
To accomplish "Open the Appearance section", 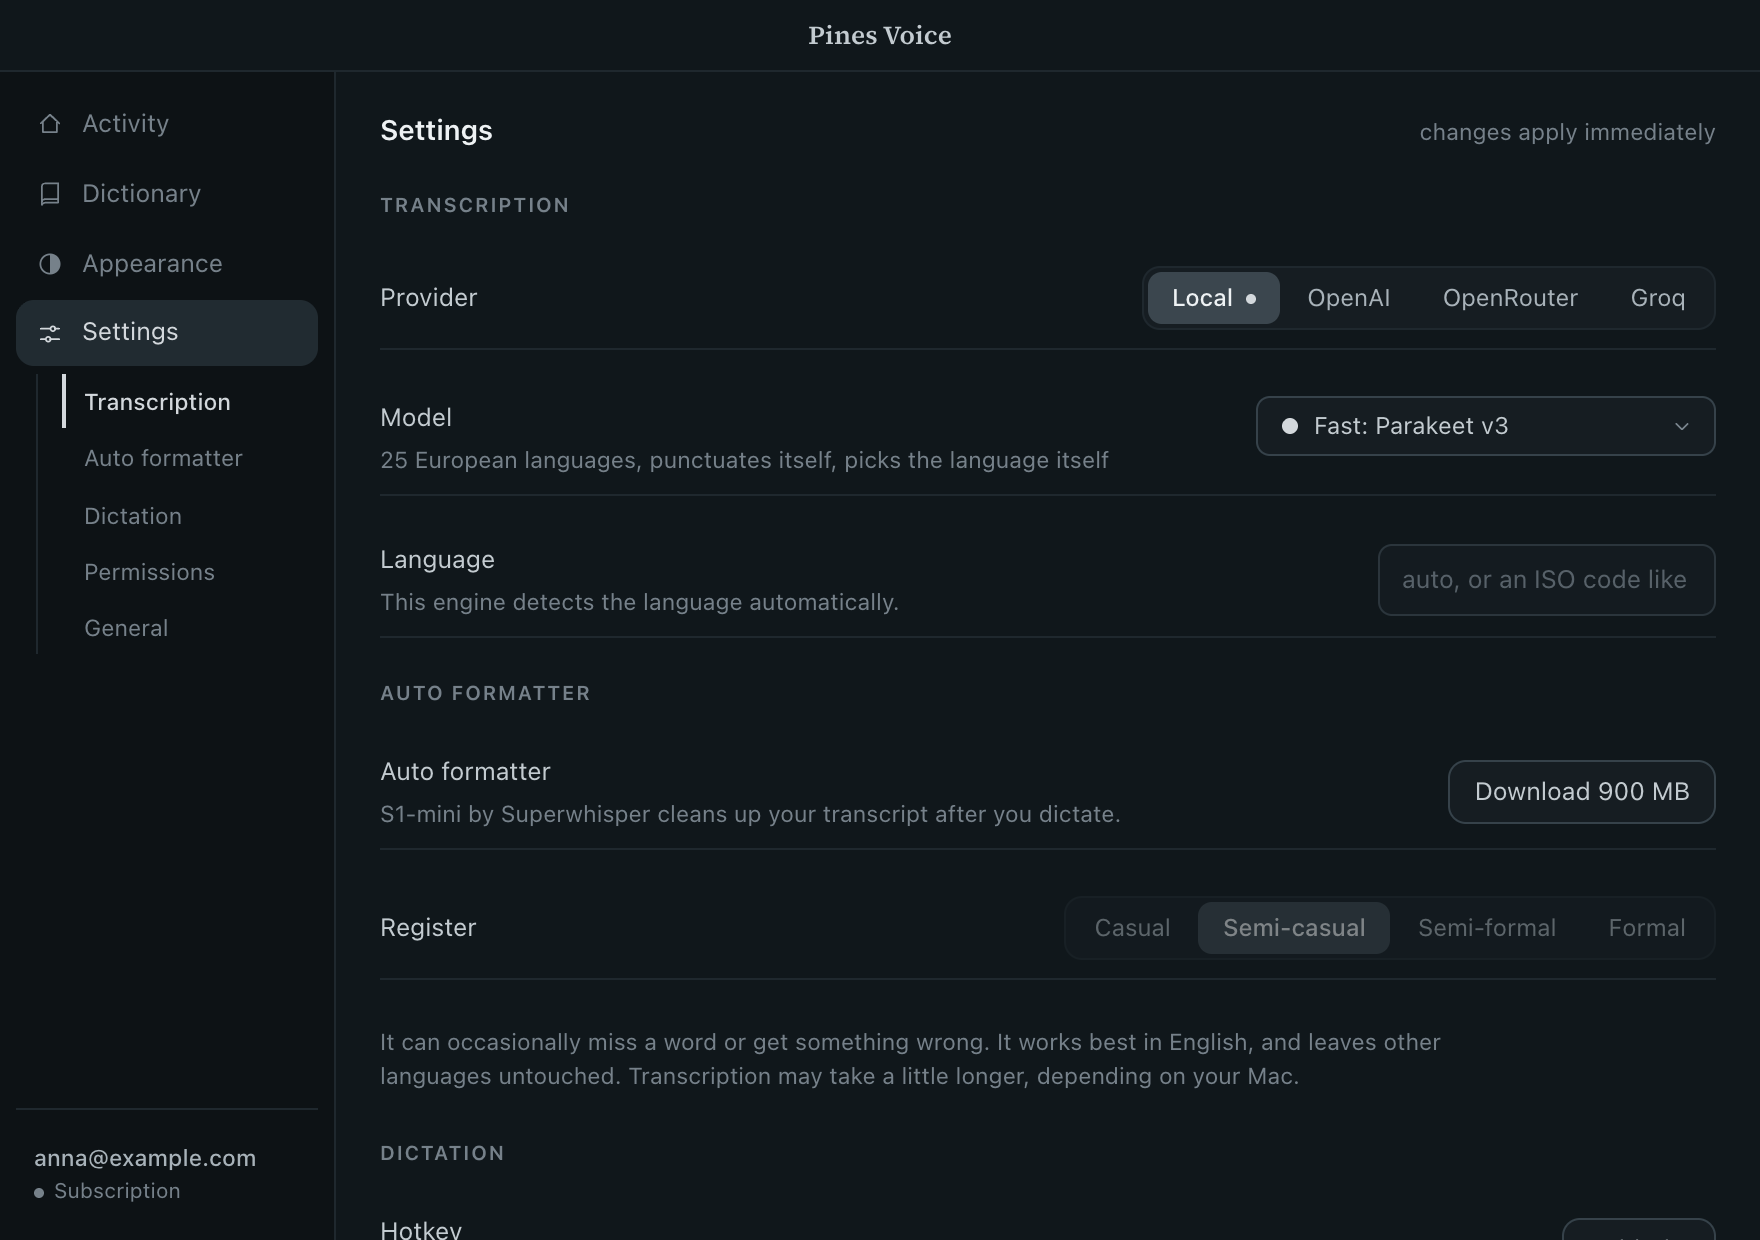I will [167, 264].
